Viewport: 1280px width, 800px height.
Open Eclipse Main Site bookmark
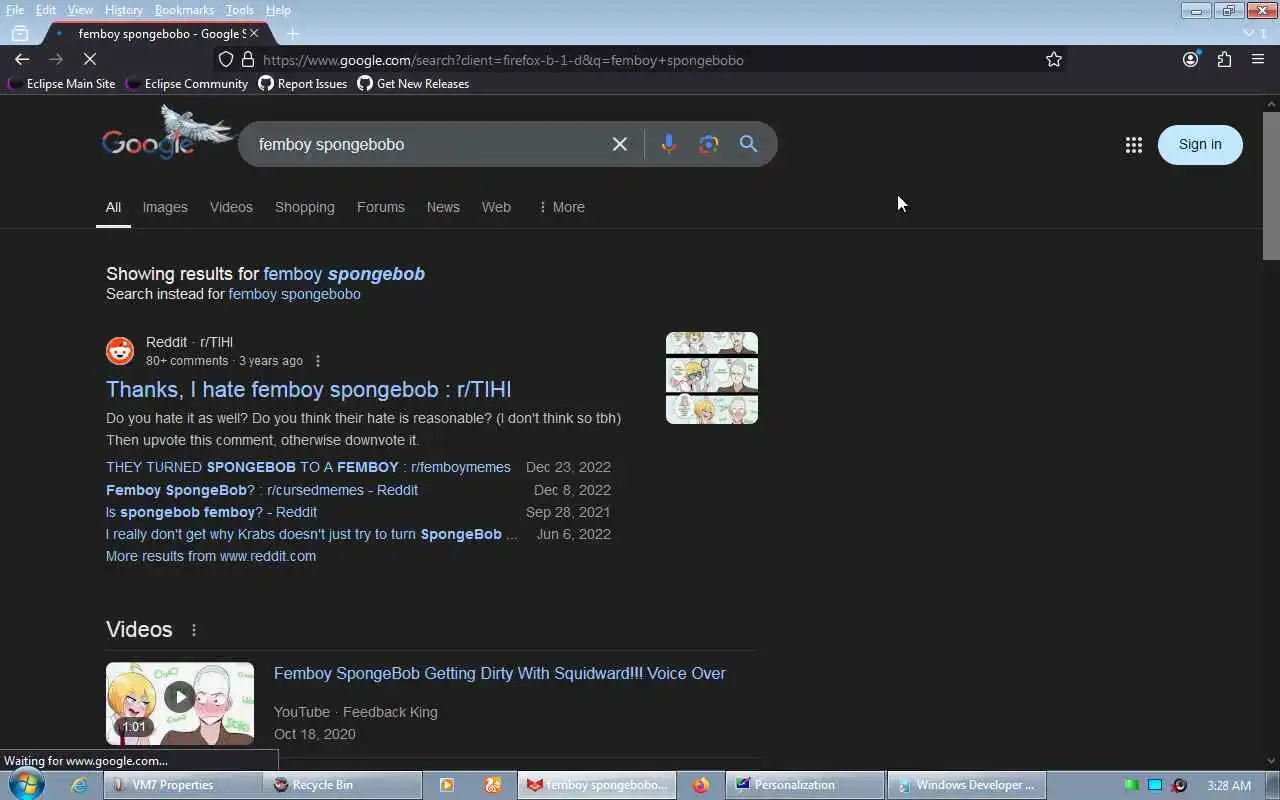[x=61, y=84]
